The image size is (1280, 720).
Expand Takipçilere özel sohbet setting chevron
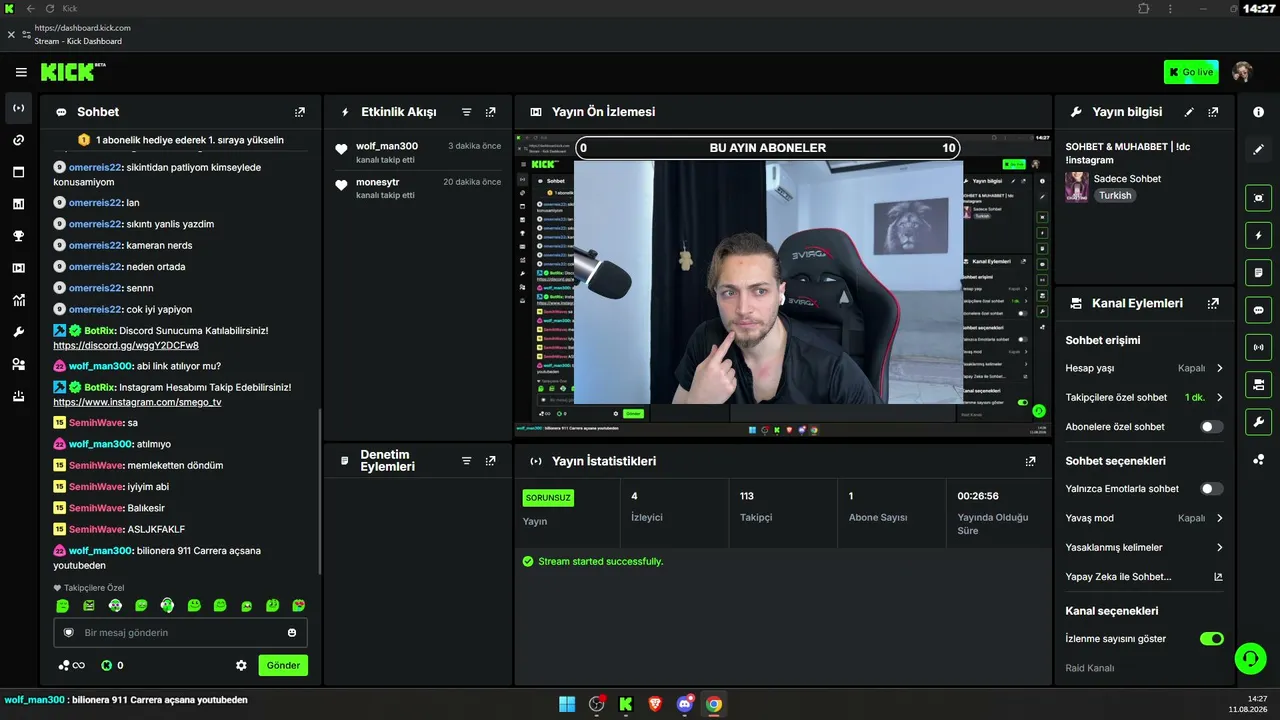tap(1219, 397)
